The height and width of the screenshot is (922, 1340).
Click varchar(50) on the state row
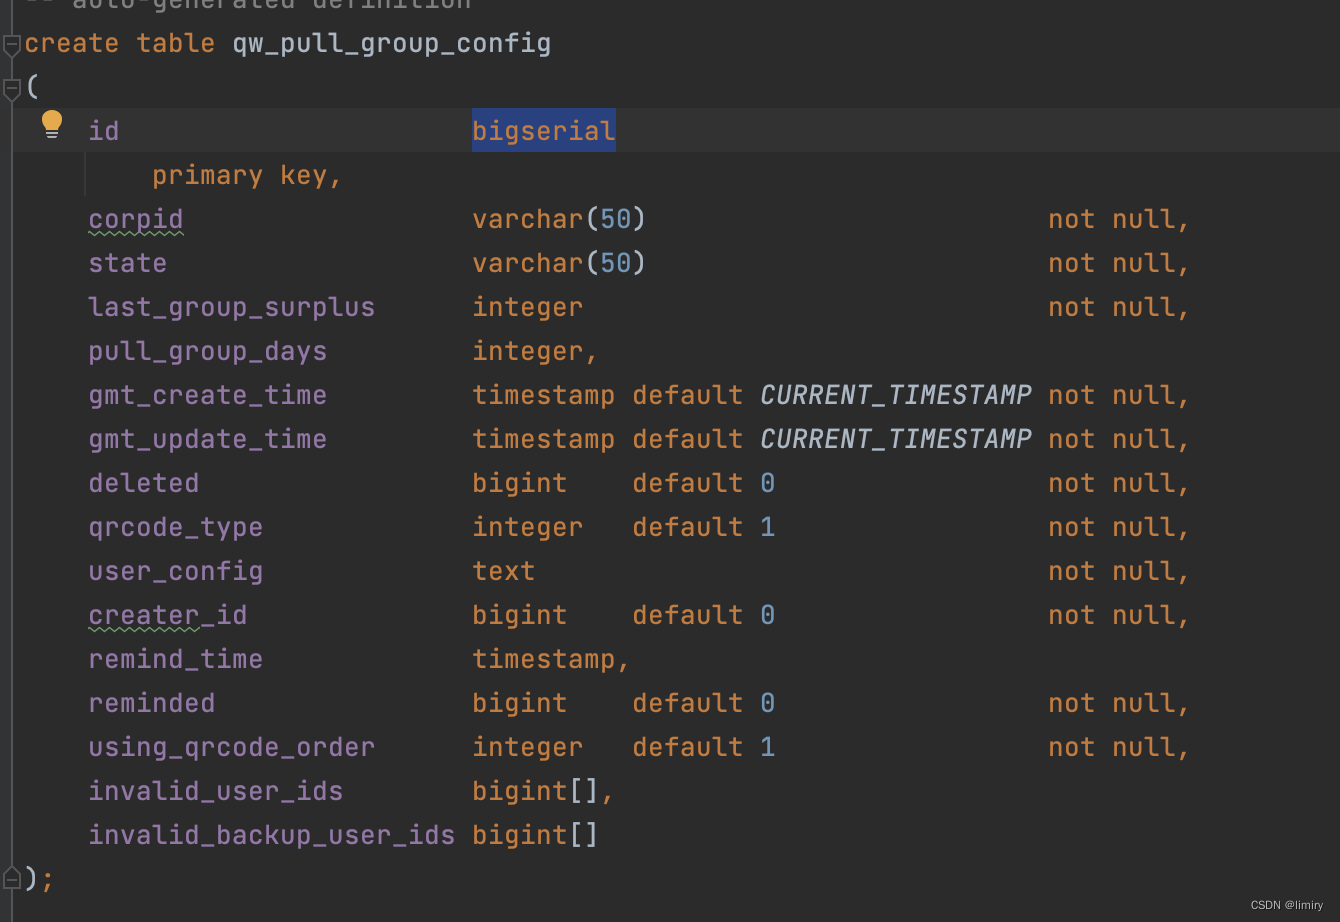559,263
